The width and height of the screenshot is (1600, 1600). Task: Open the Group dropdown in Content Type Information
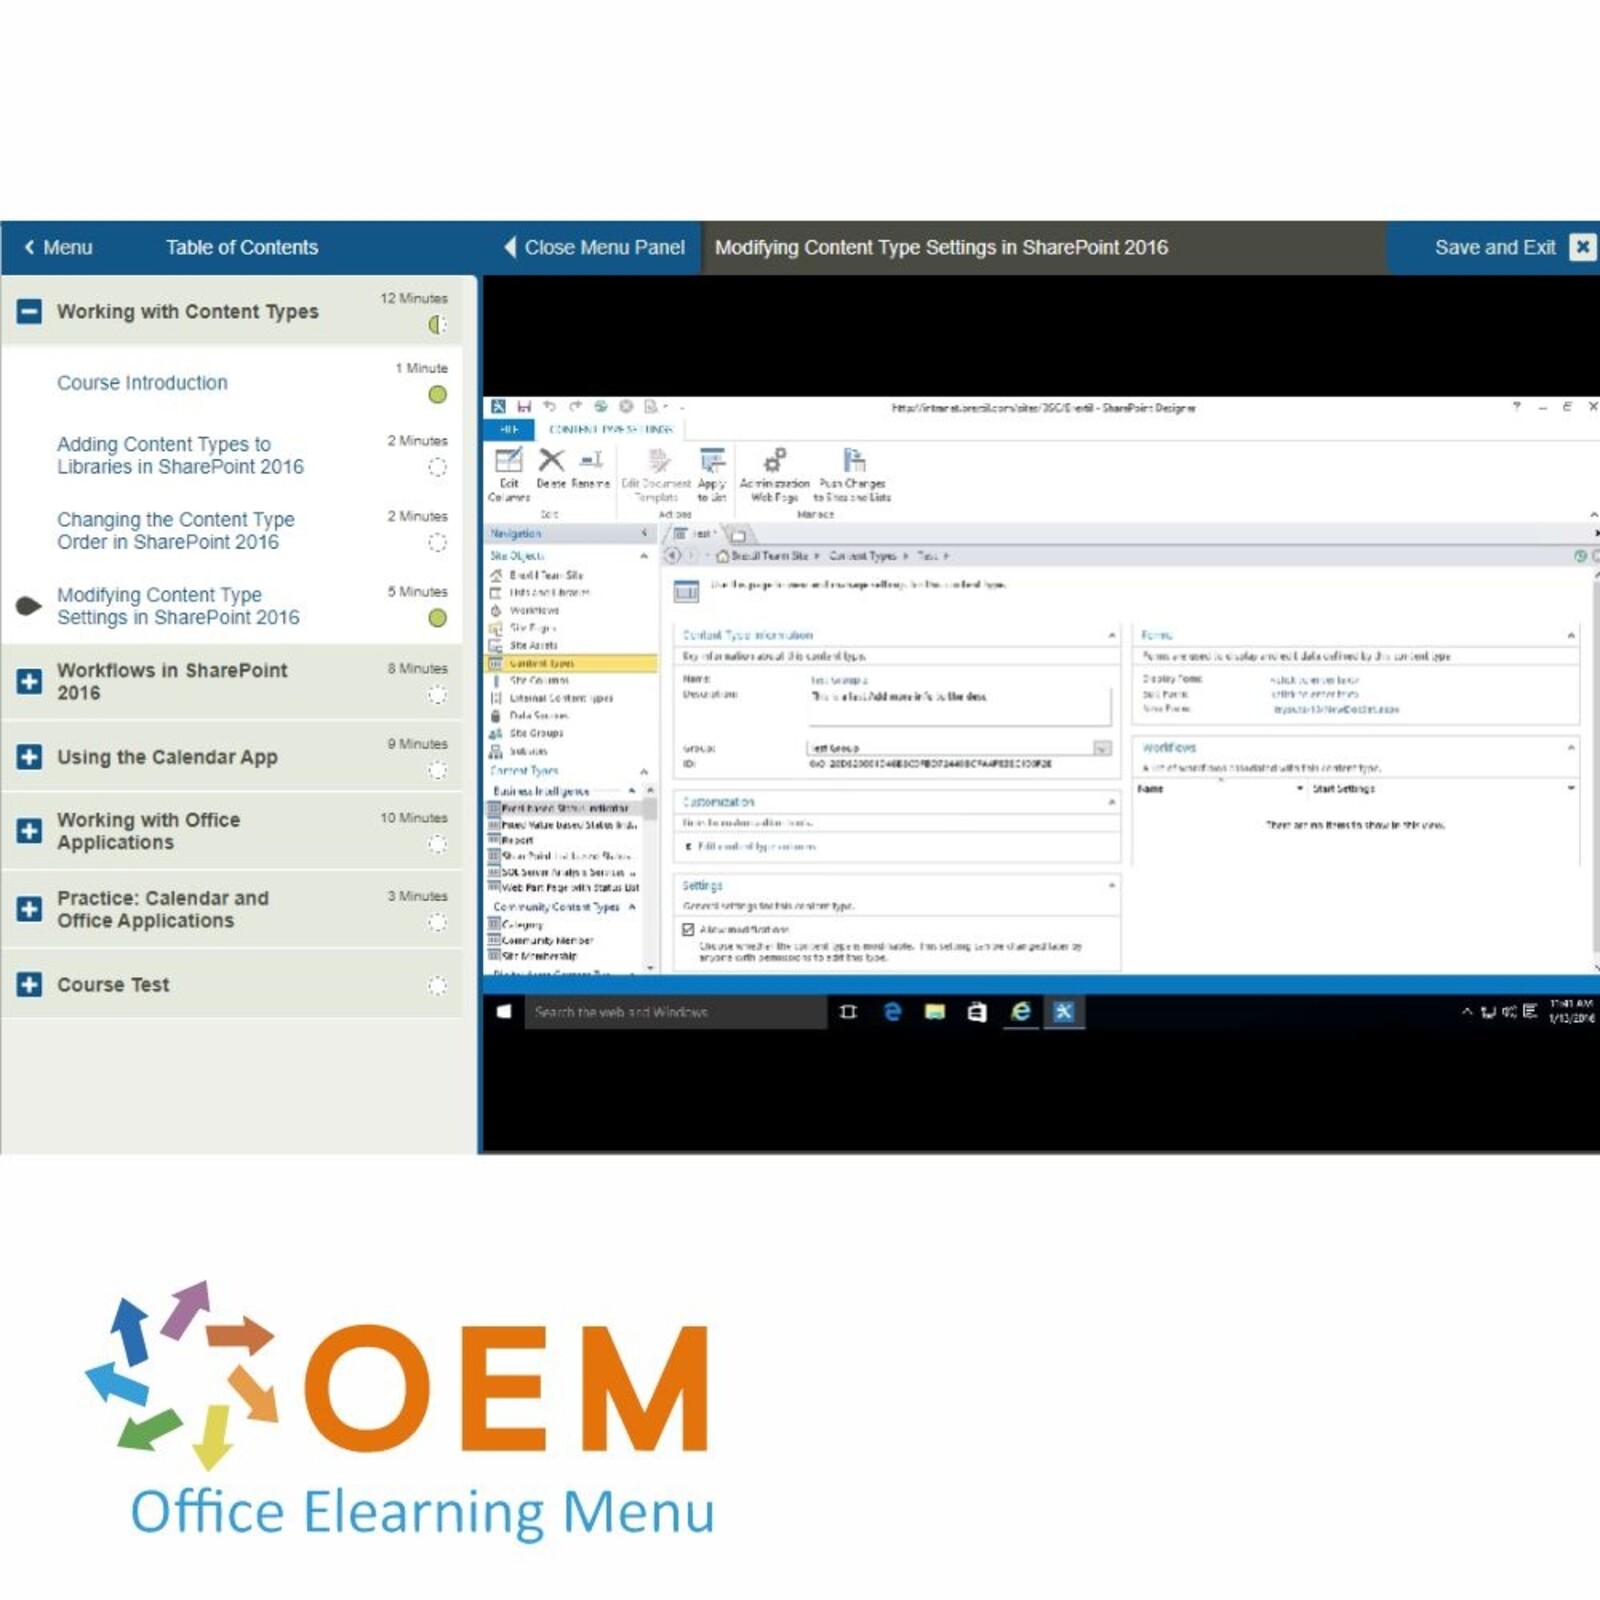pyautogui.click(x=1101, y=748)
